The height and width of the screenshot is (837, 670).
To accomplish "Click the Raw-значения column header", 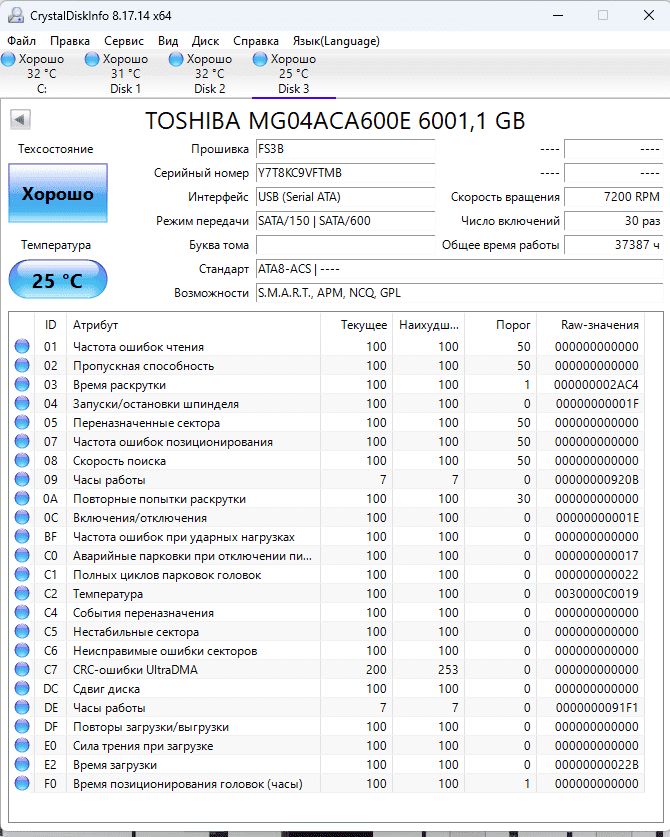I will (x=601, y=325).
